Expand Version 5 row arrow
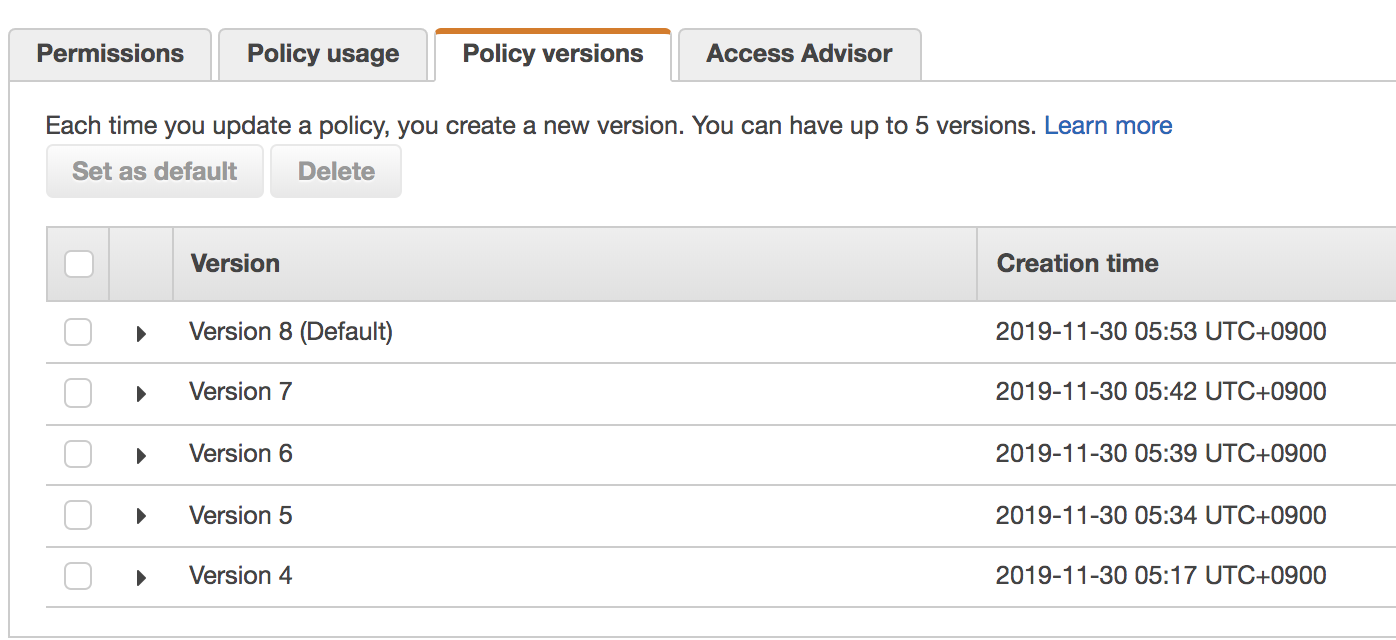The height and width of the screenshot is (640, 1396). tap(141, 517)
